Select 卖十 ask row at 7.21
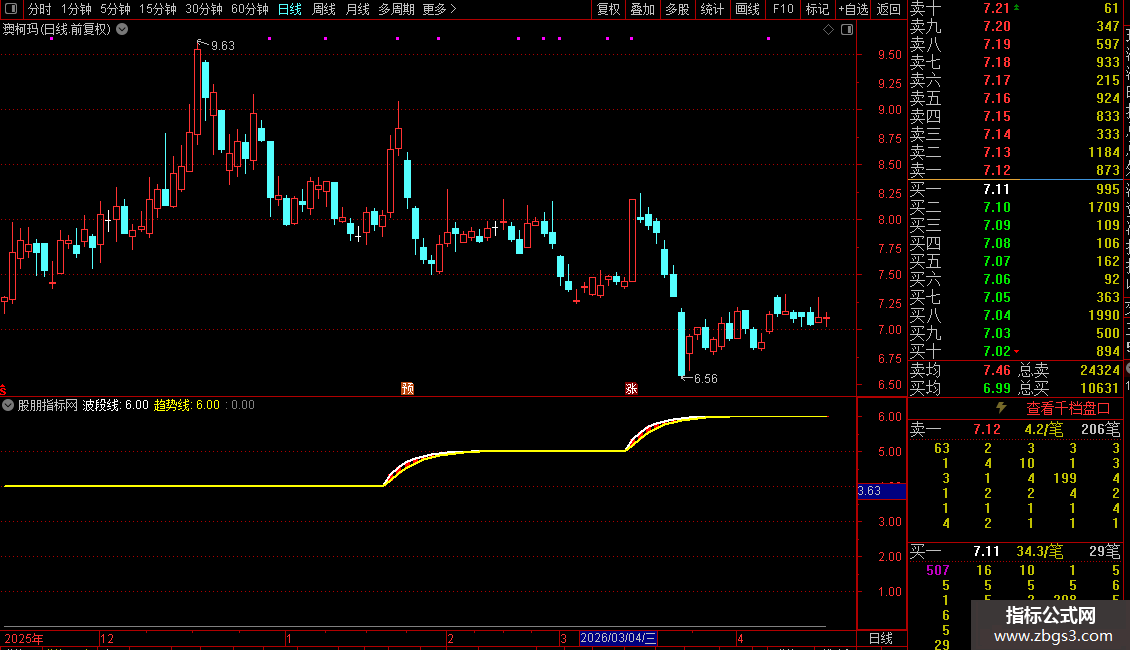 point(1015,8)
